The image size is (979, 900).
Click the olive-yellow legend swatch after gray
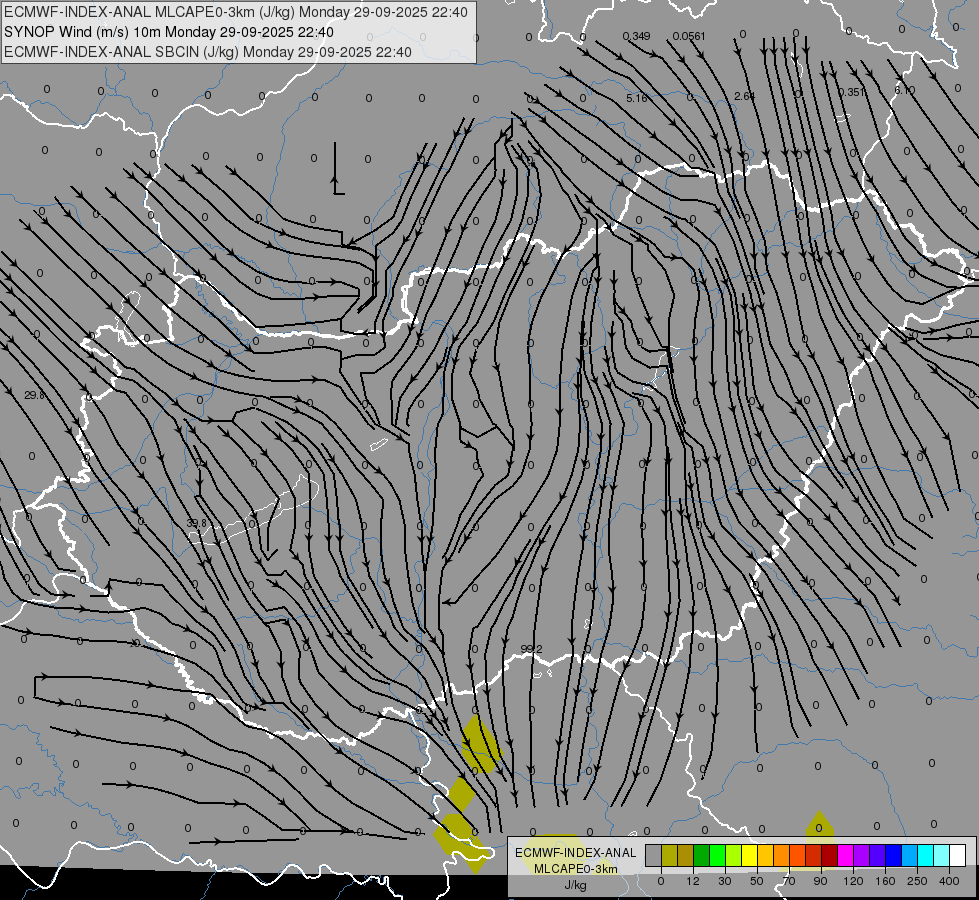point(669,855)
